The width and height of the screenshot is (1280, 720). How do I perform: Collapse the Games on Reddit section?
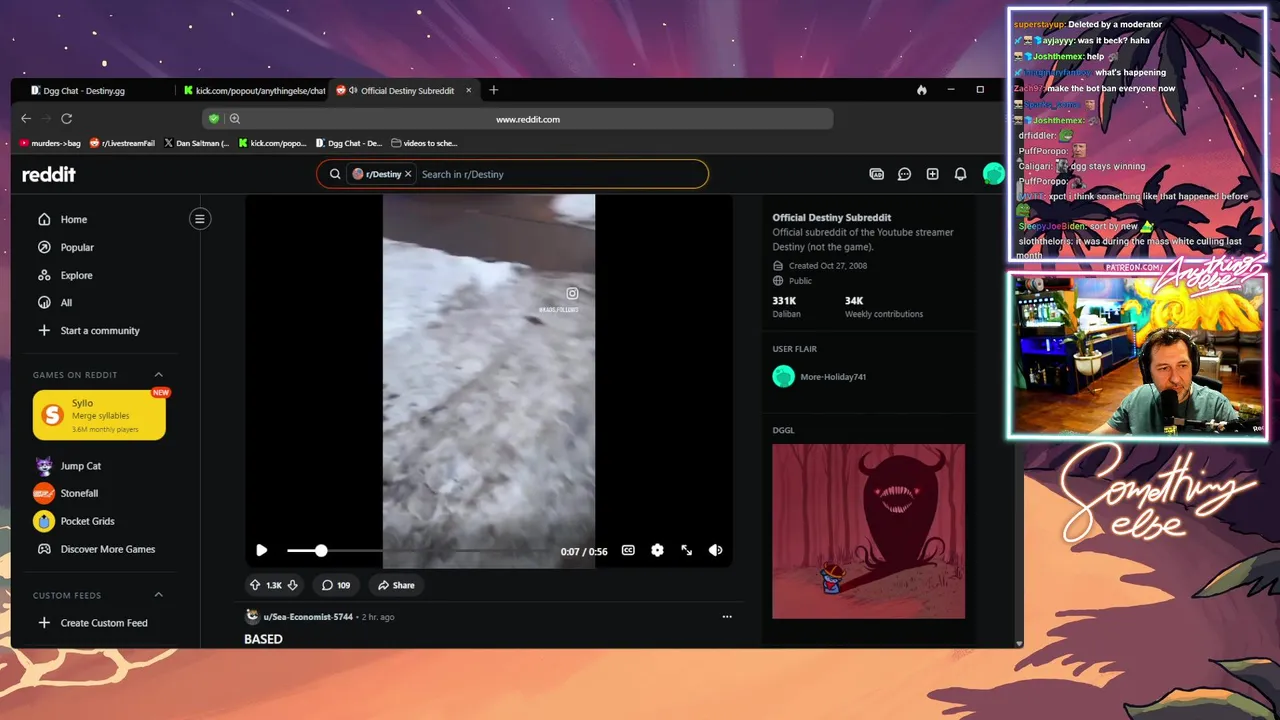click(158, 375)
